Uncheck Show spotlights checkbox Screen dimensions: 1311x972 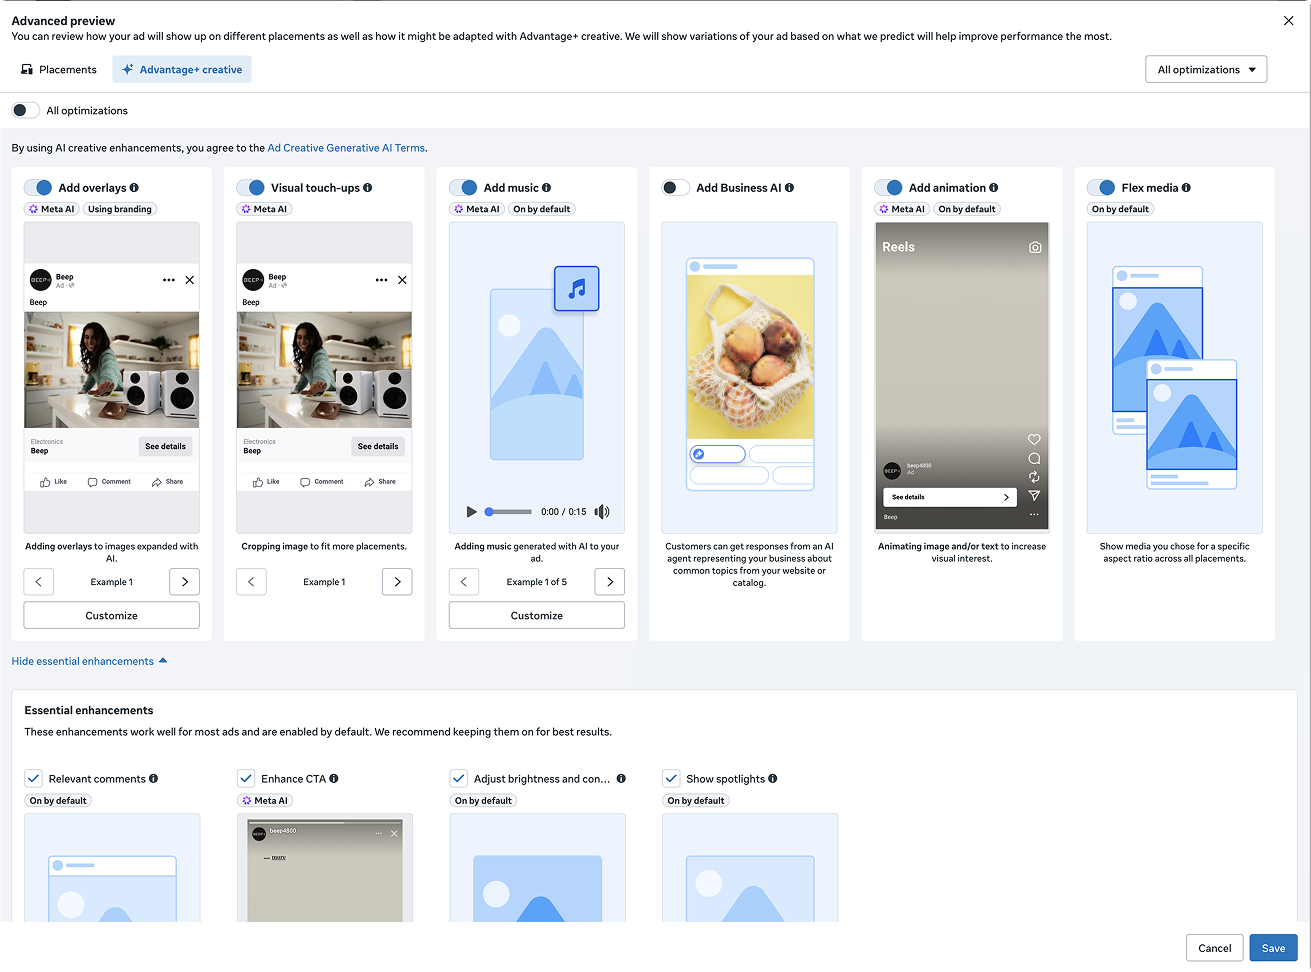[671, 779]
